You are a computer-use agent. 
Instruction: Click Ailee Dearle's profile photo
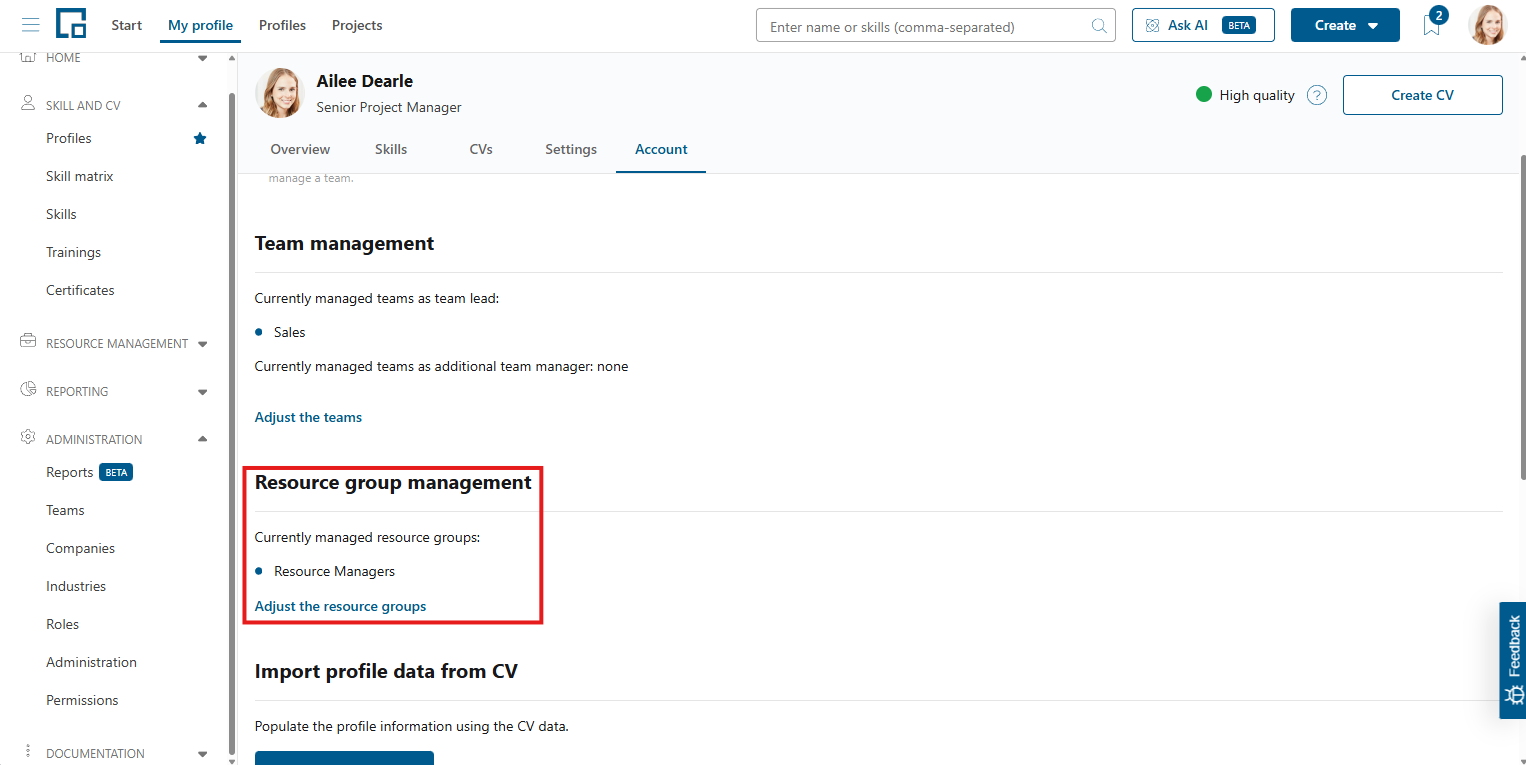[x=280, y=93]
